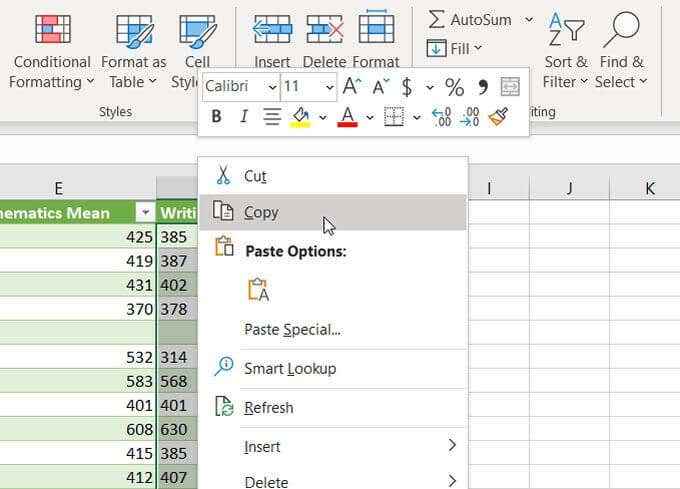
Task: Select cell with value 568
Action: click(x=177, y=381)
